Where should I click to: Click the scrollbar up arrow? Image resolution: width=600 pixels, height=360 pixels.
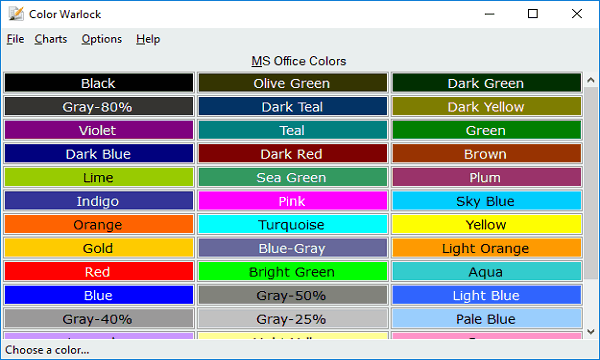point(590,80)
